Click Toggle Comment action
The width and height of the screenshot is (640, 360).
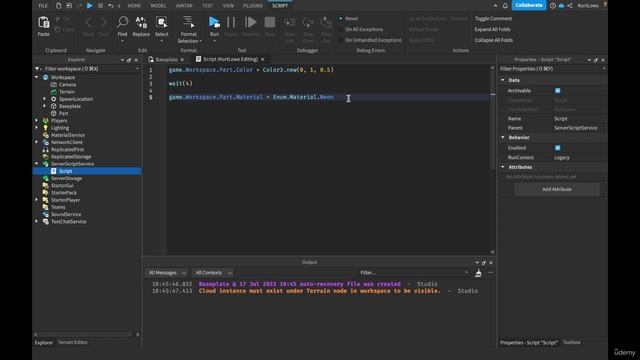tap(493, 18)
